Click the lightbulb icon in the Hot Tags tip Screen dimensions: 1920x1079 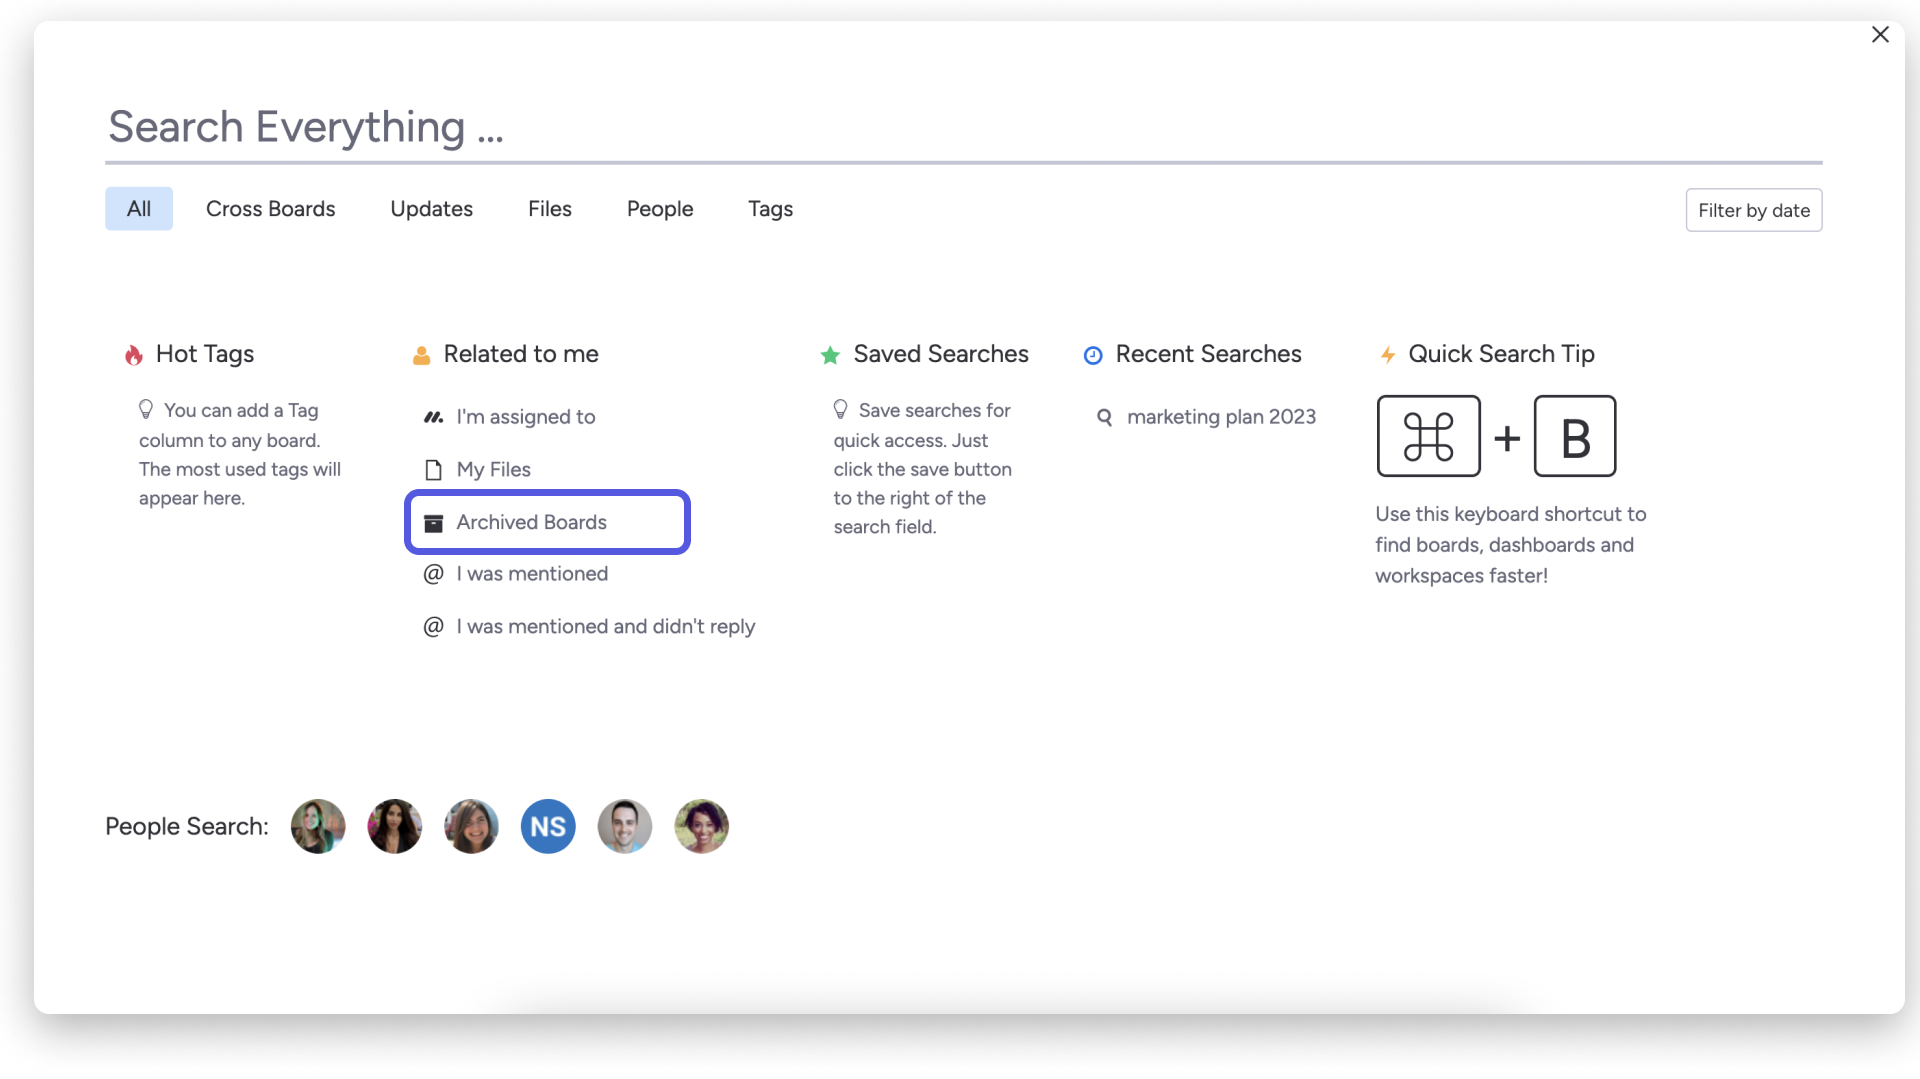tap(146, 409)
